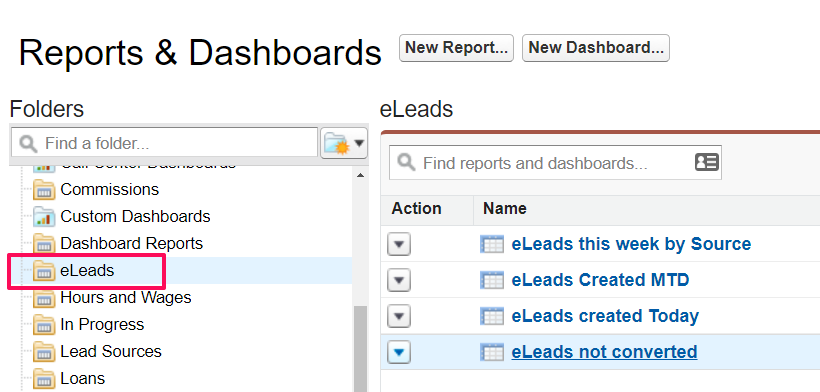Viewport: 820px width, 392px height.
Task: Open the action dropdown for eLeads this week by Source
Action: point(399,244)
